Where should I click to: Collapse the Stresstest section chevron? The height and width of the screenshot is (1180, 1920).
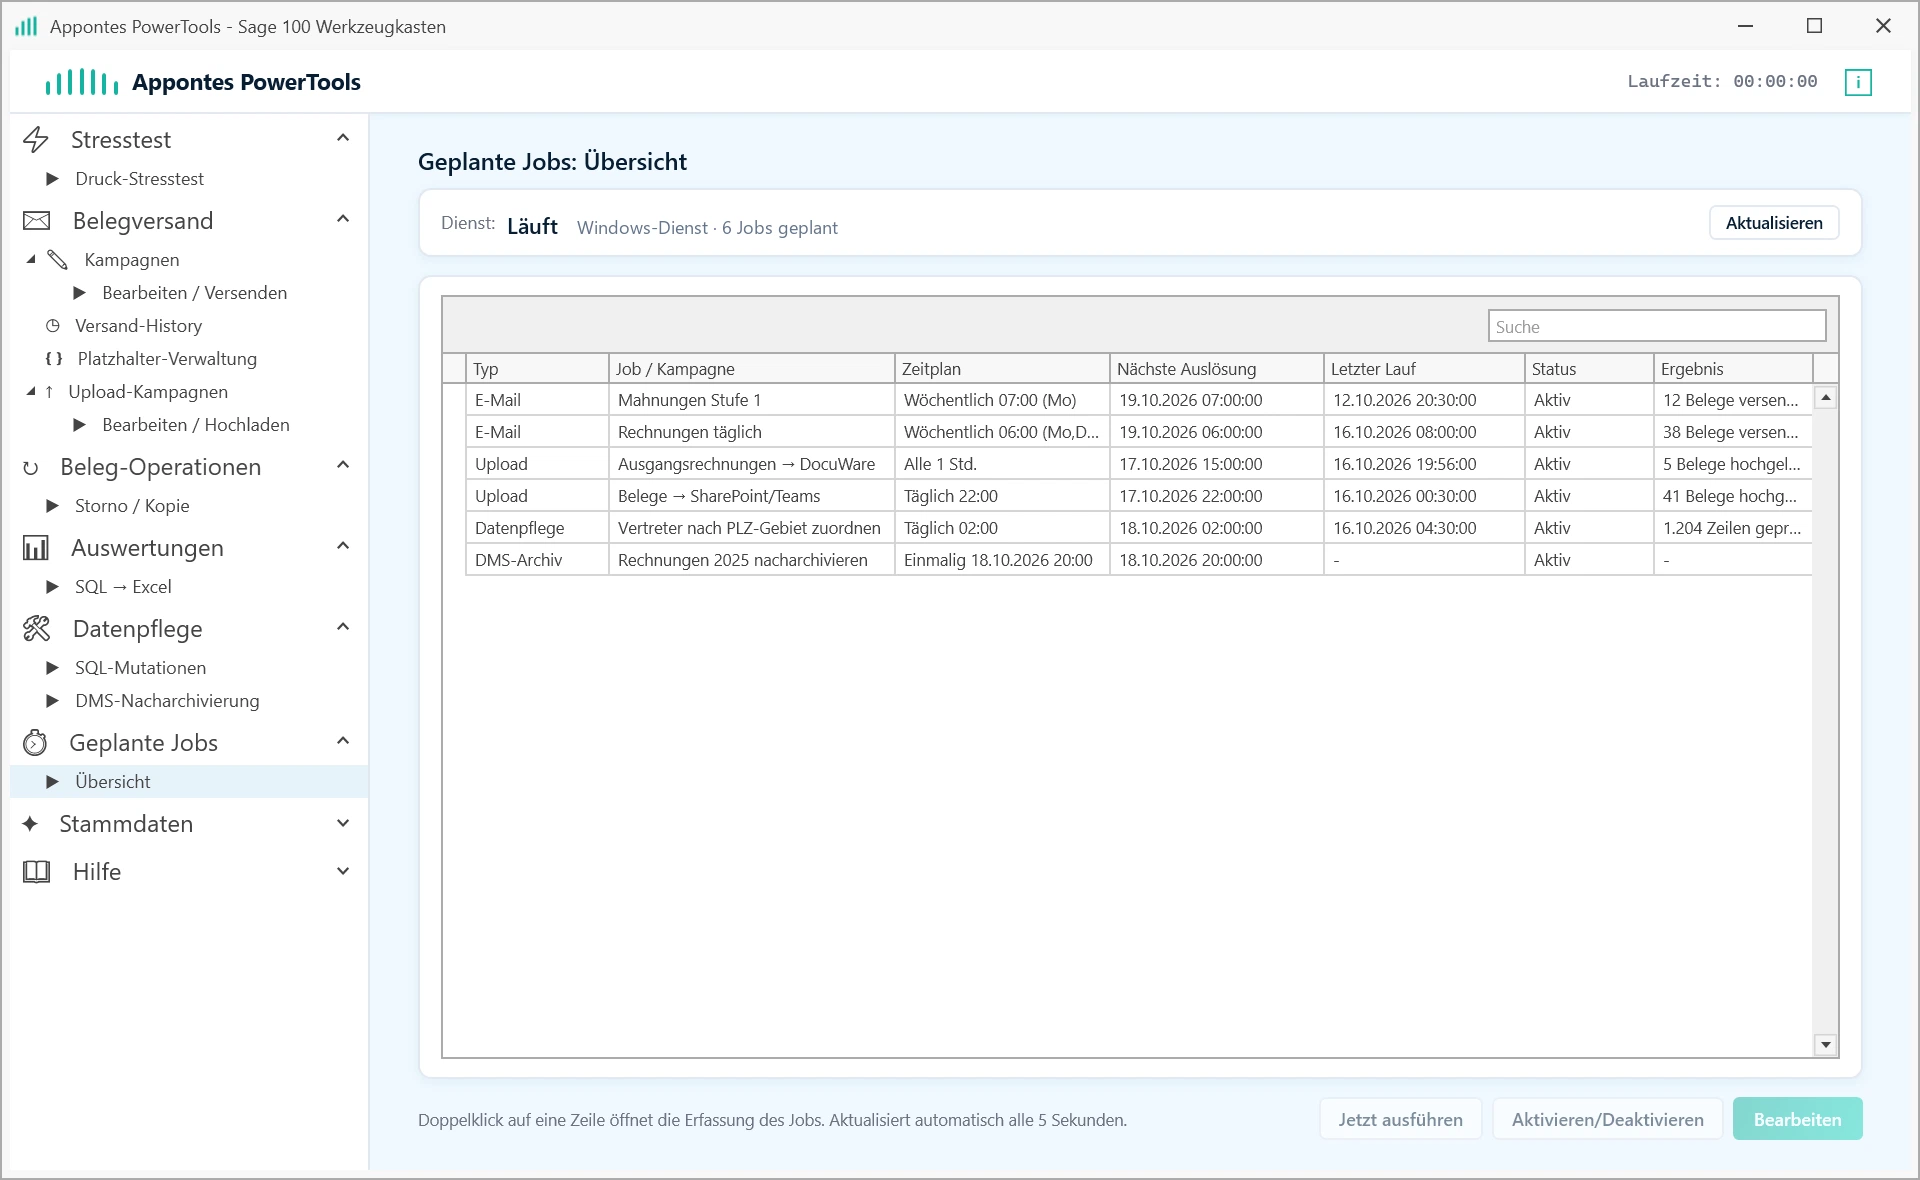point(343,138)
